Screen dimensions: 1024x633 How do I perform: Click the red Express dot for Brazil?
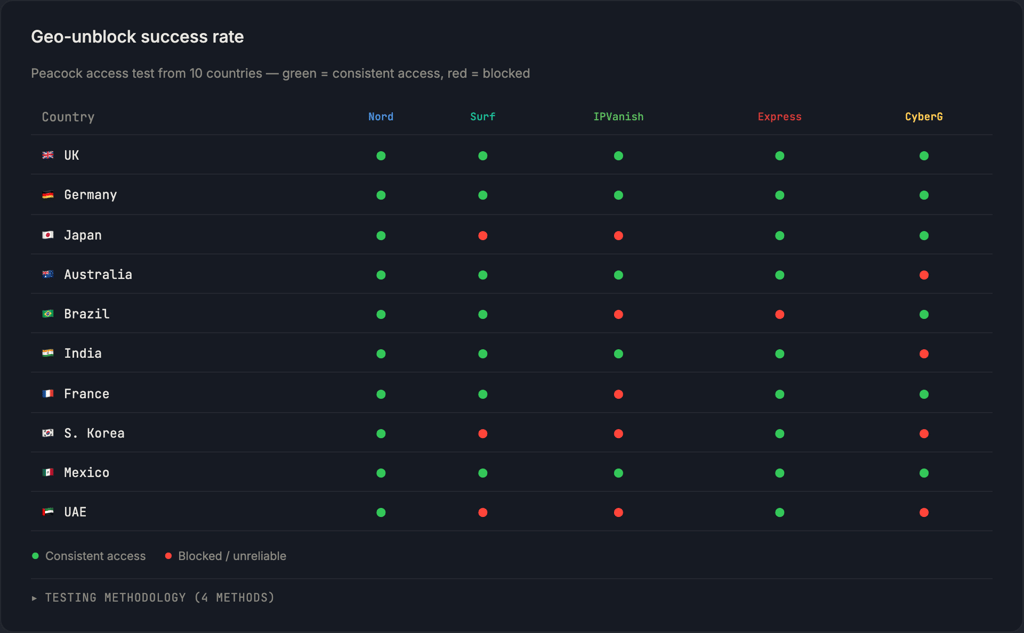point(780,314)
